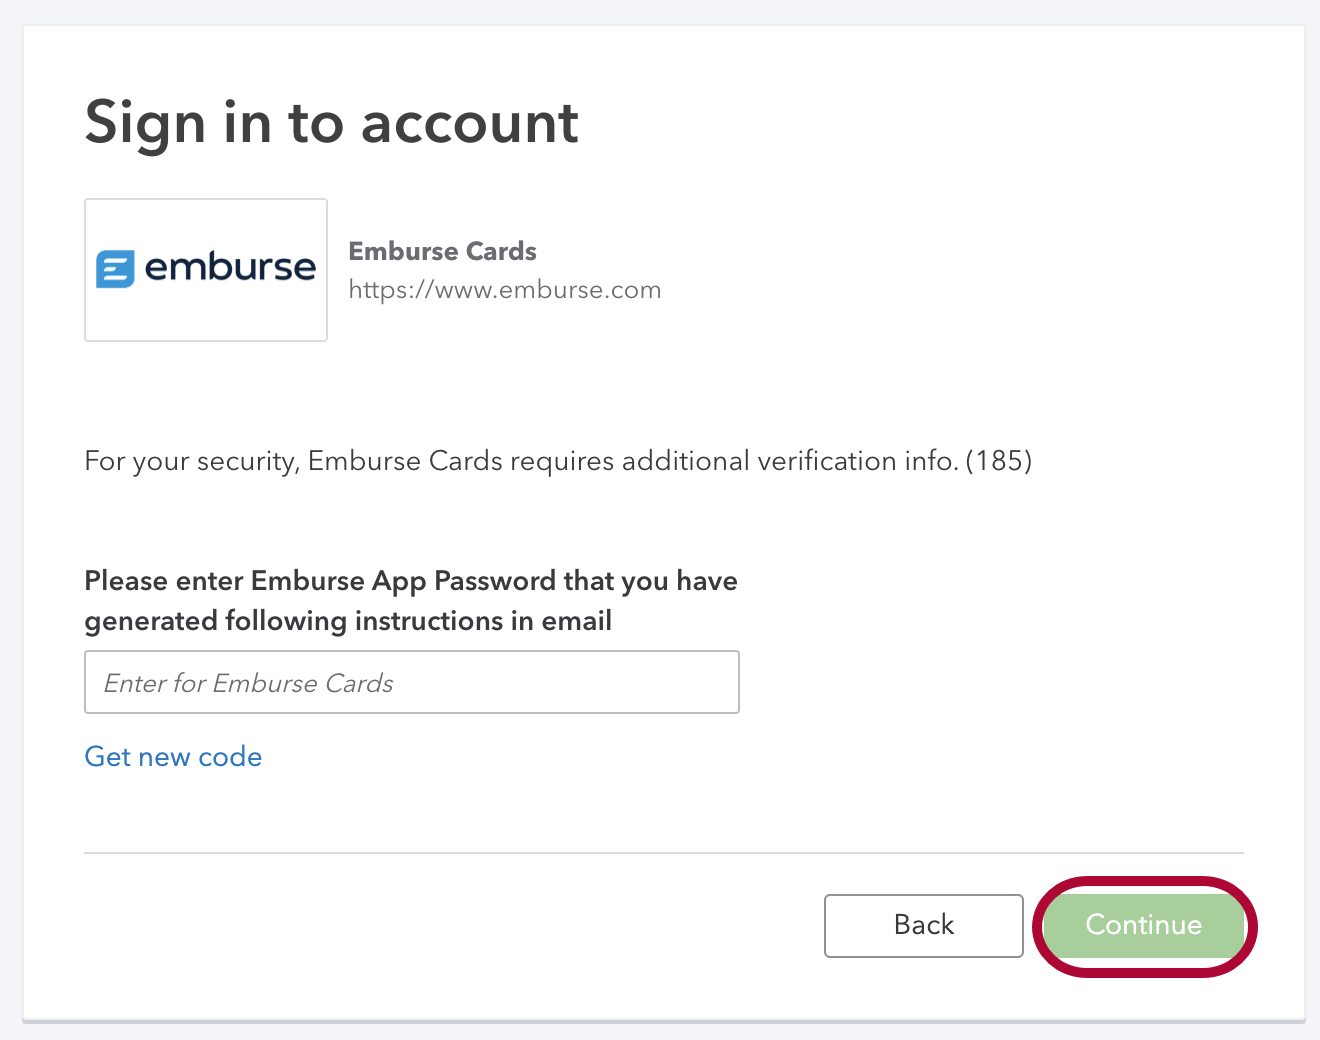The height and width of the screenshot is (1040, 1320).
Task: Request a fresh verification code
Action: (x=172, y=757)
